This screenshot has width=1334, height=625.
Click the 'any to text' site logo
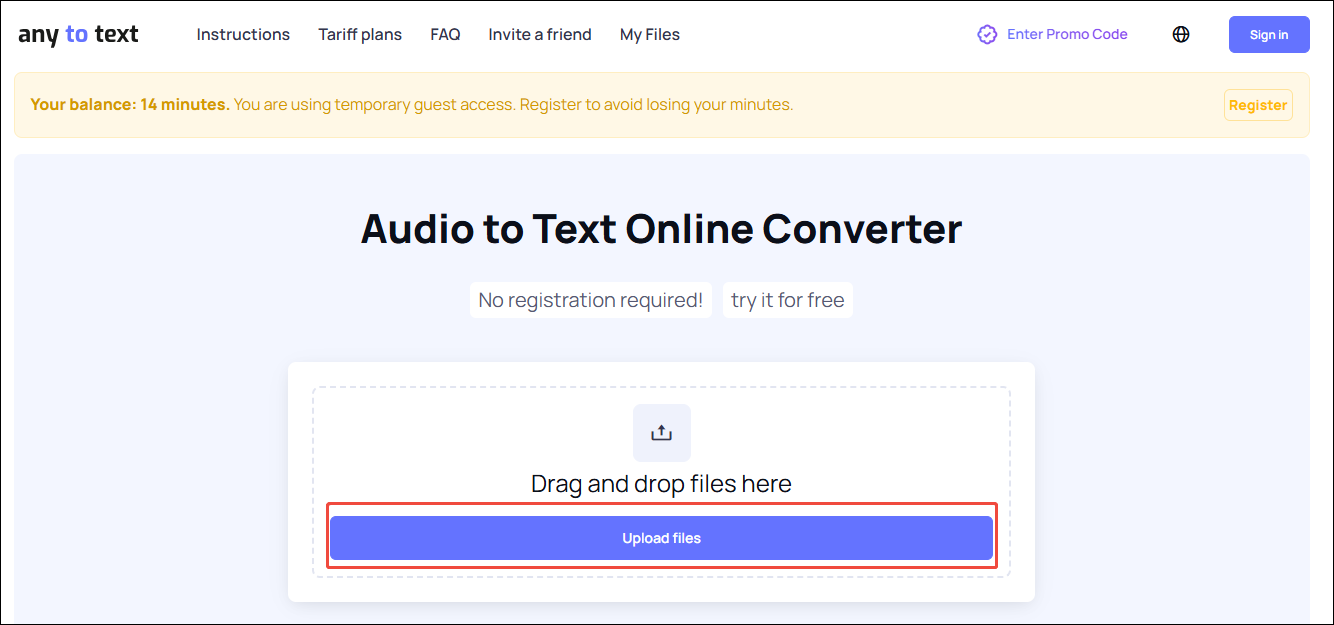point(78,33)
